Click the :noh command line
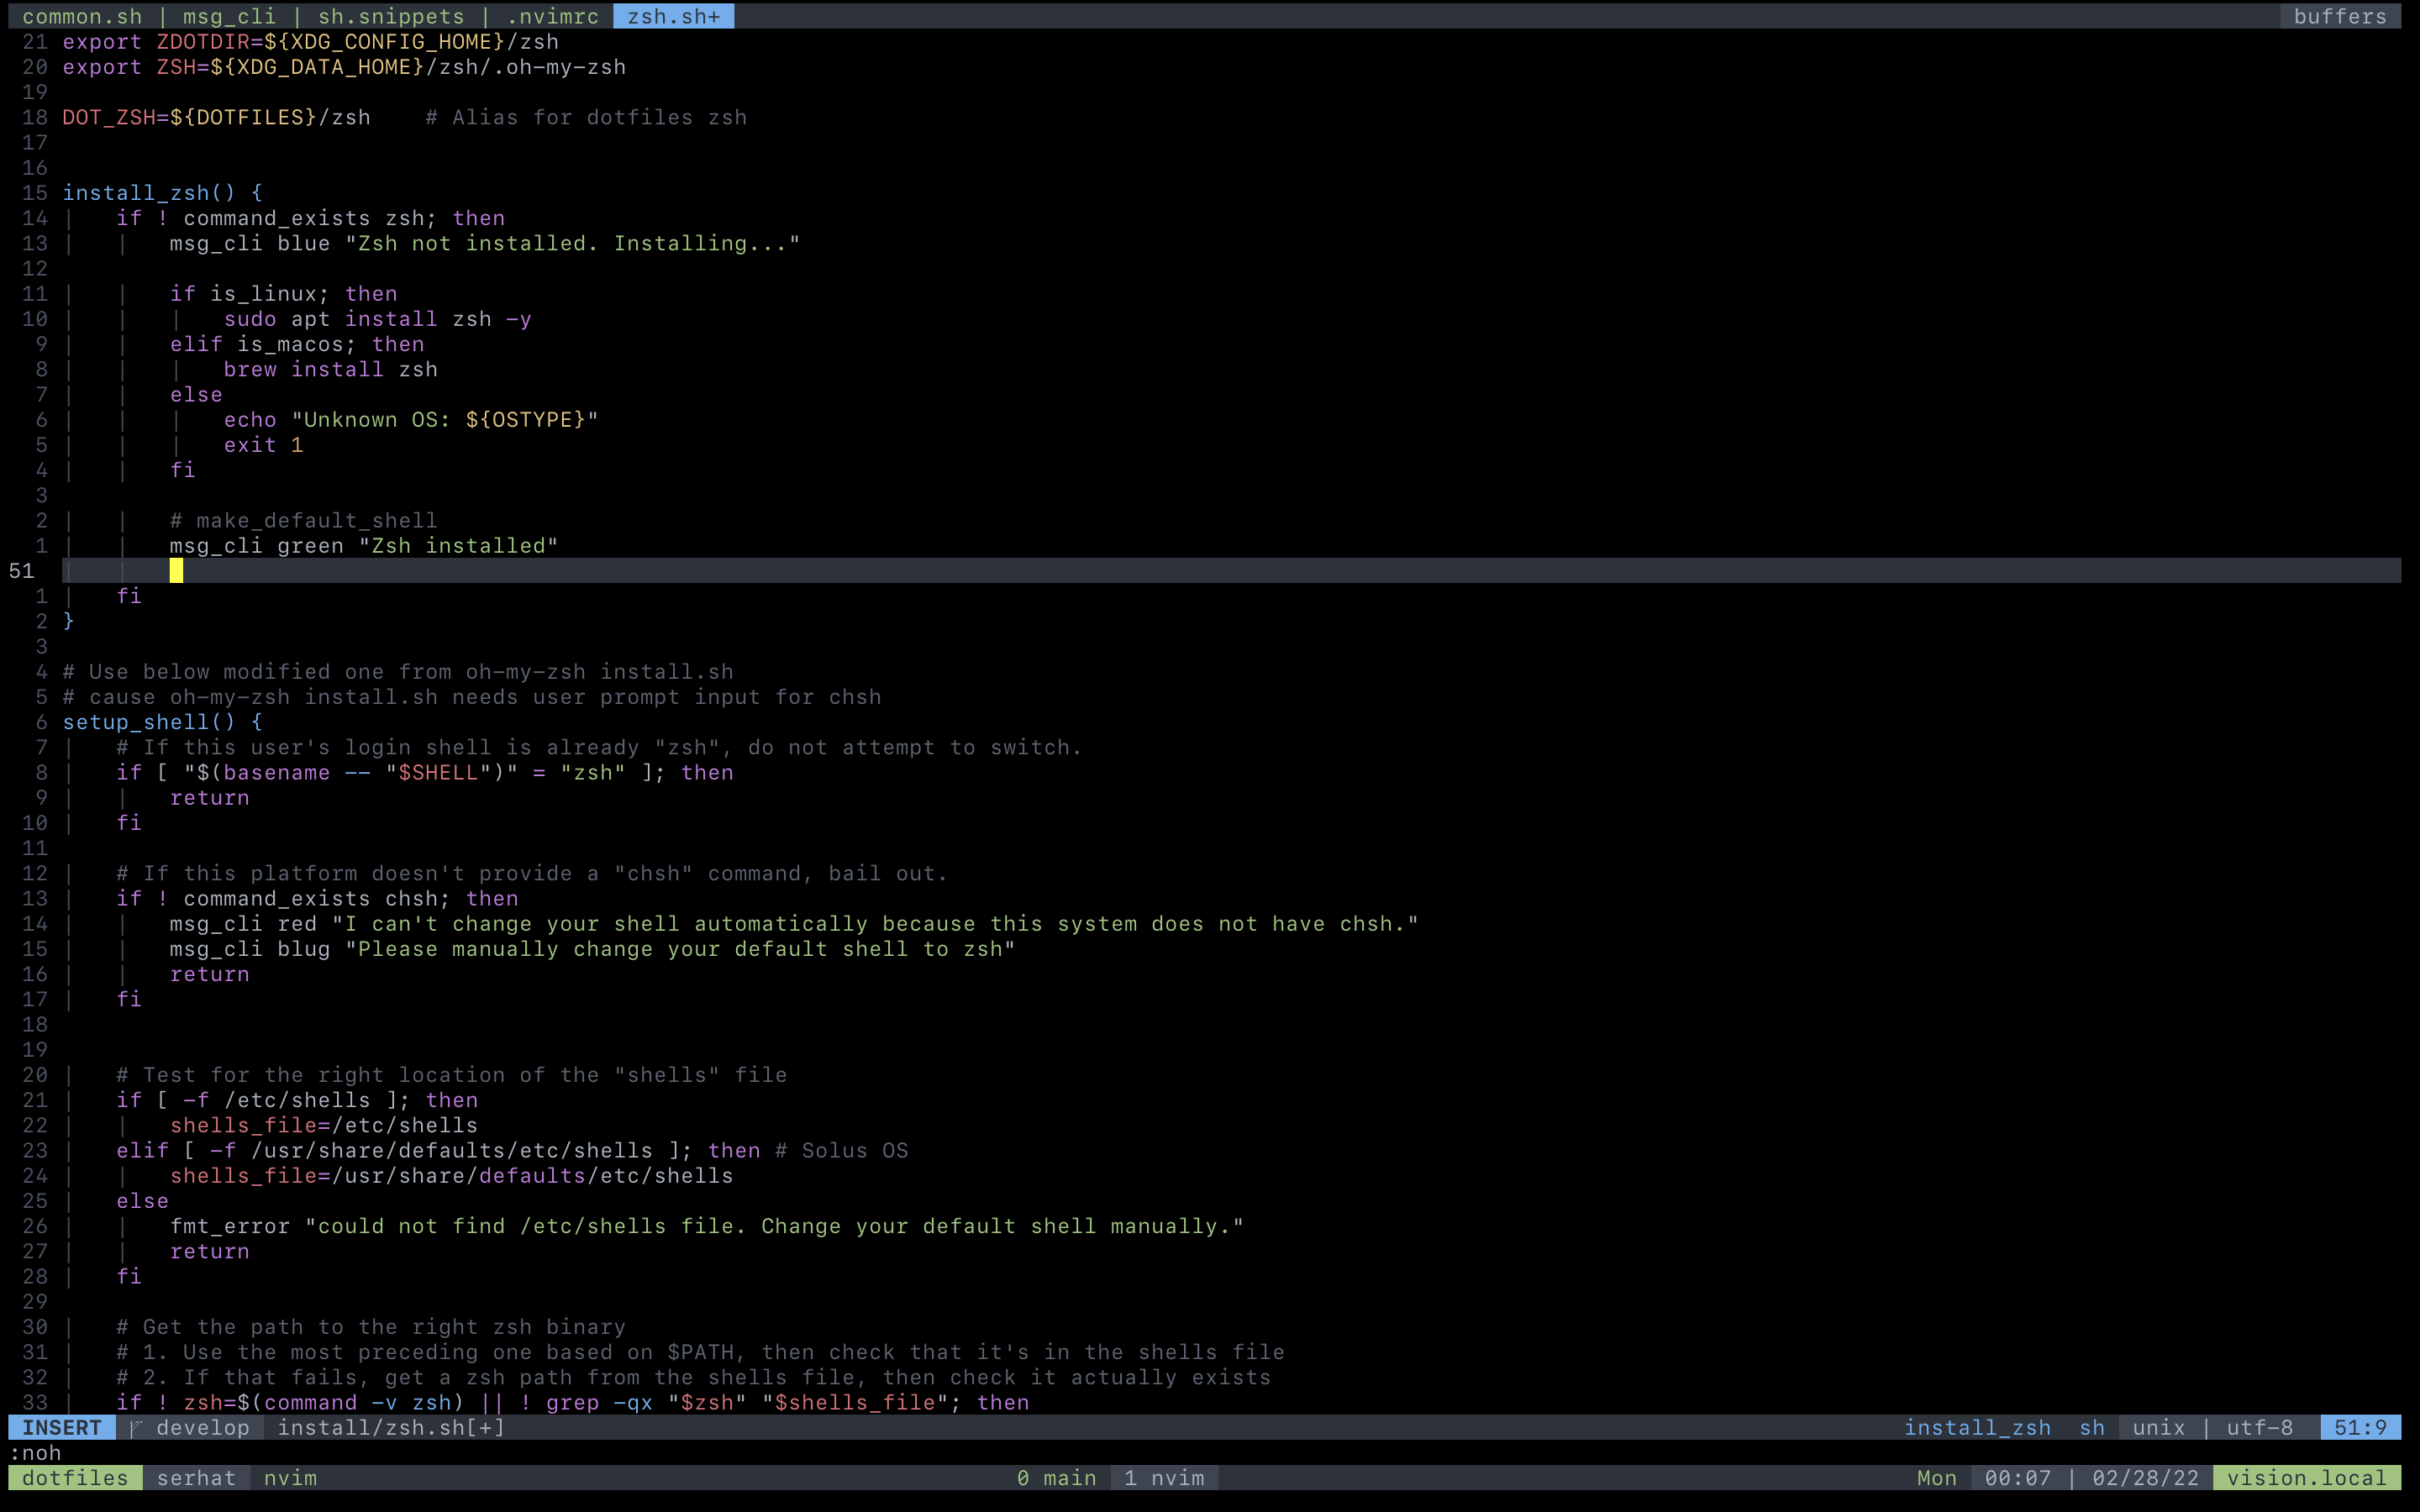The height and width of the screenshot is (1512, 2420). [35, 1453]
